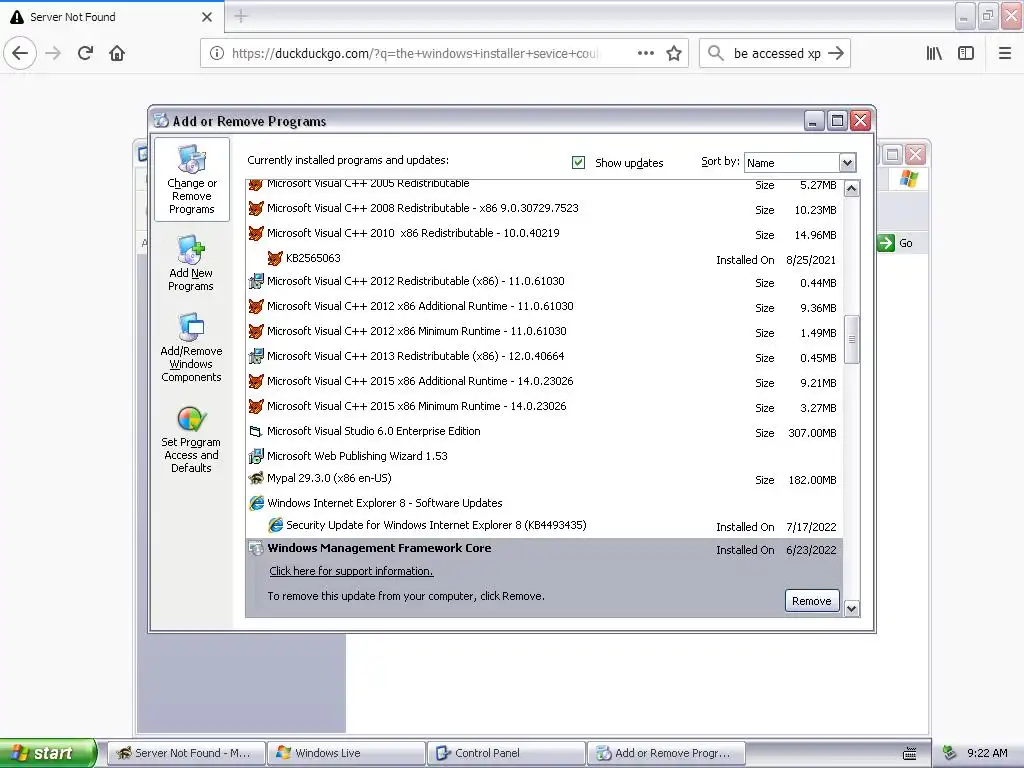Click icon of Visual C++ 2013 Redistributable (x86)
Screen dimensions: 1024x768
(256, 356)
